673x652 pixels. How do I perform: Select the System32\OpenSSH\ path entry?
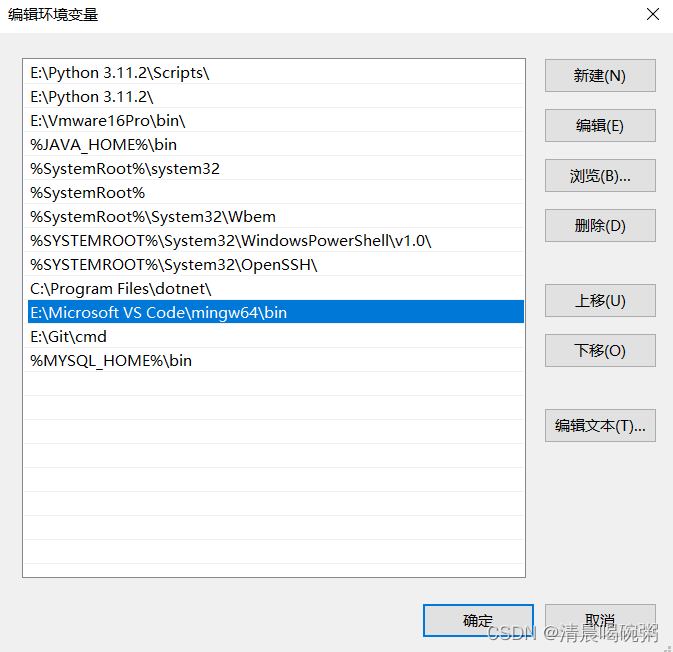(276, 265)
